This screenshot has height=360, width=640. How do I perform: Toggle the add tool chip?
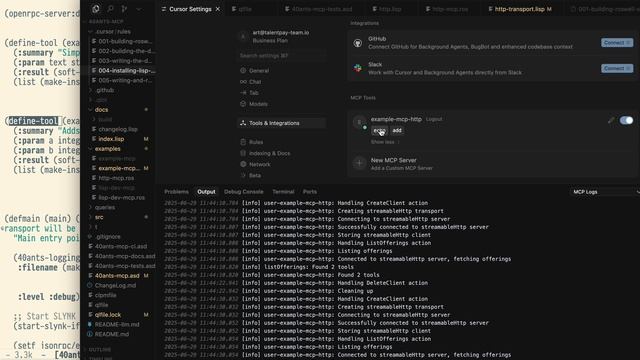(x=397, y=130)
